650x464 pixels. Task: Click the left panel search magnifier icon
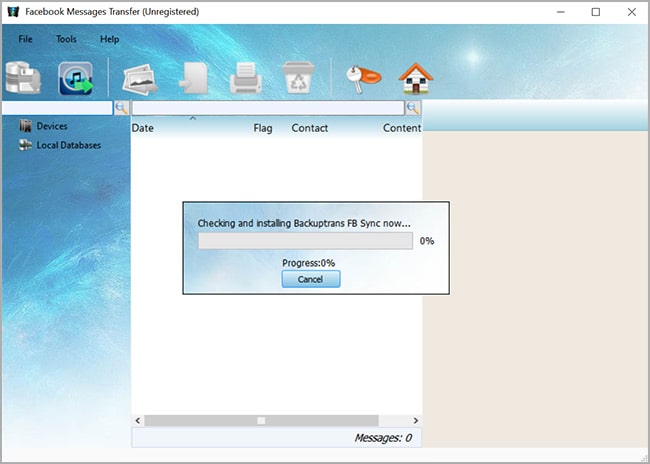point(121,108)
